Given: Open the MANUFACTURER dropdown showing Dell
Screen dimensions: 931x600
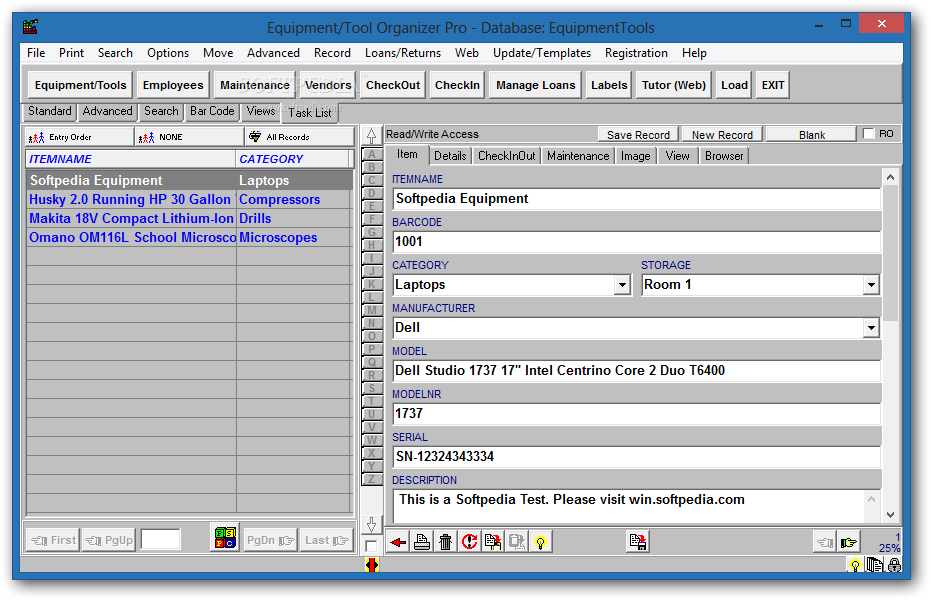Looking at the screenshot, I should [870, 328].
